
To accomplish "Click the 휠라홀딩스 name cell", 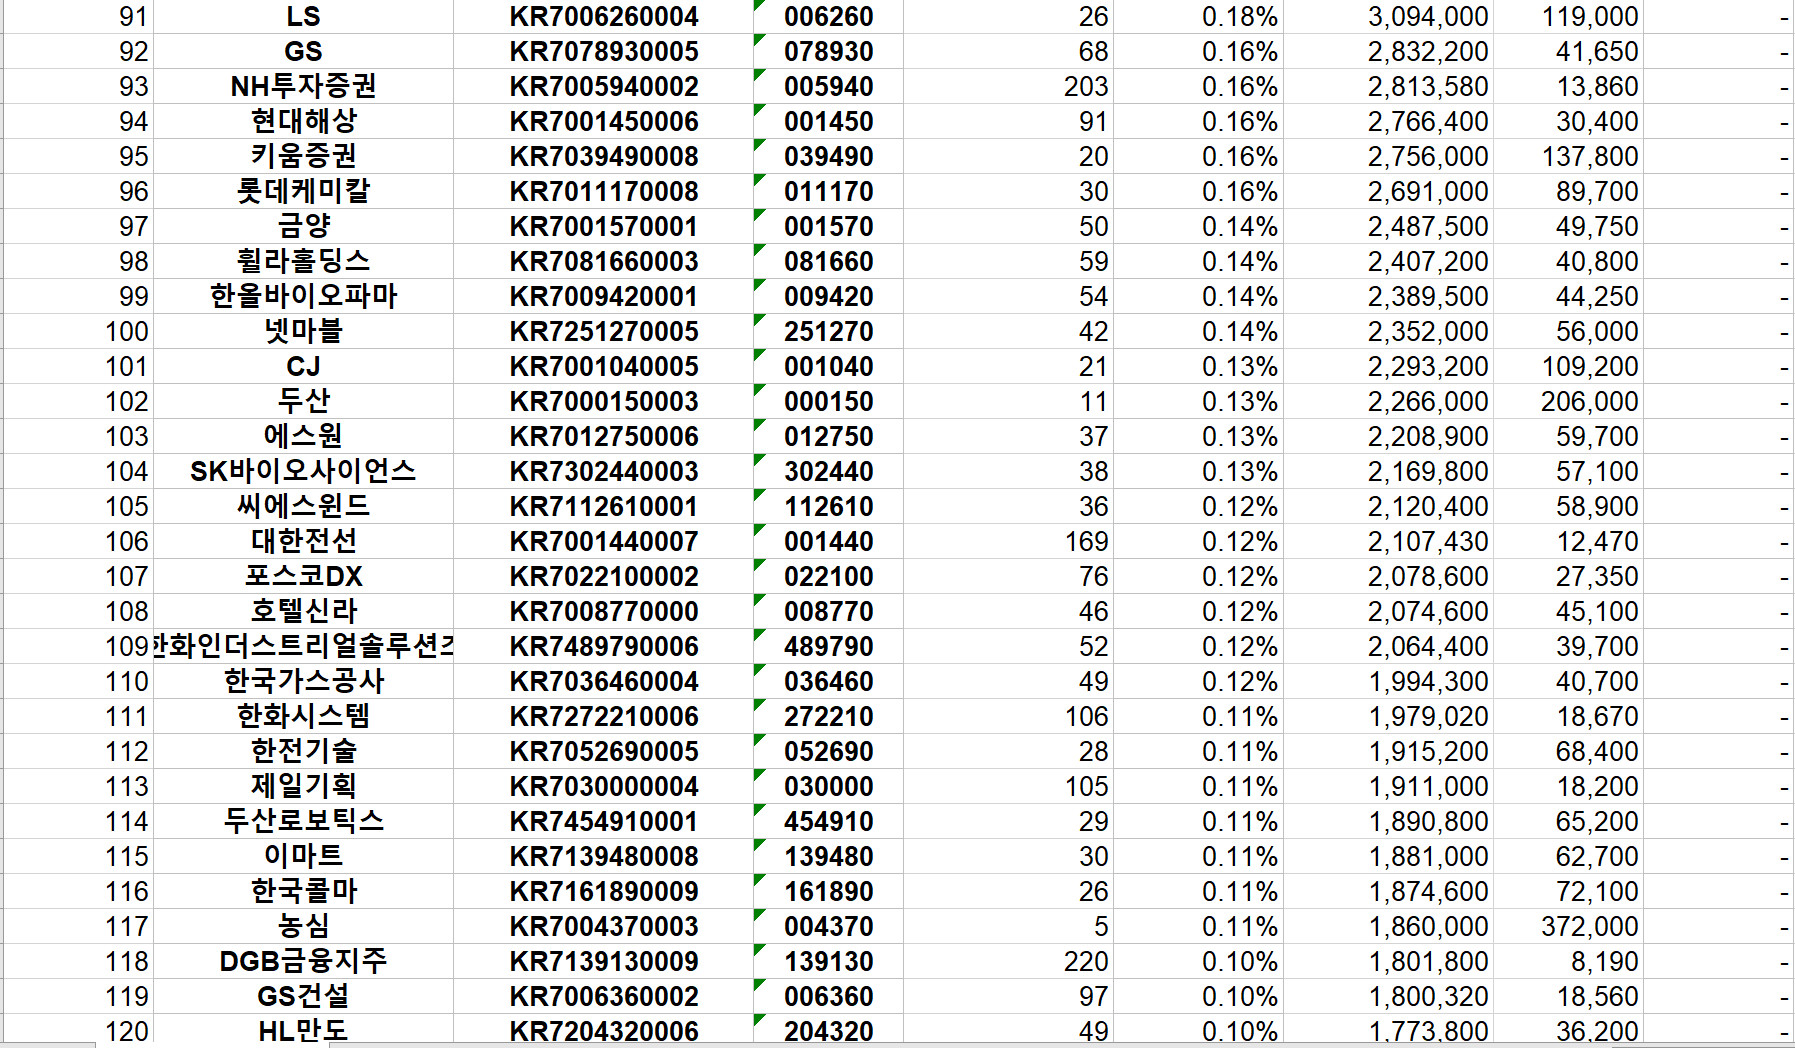I will point(303,262).
